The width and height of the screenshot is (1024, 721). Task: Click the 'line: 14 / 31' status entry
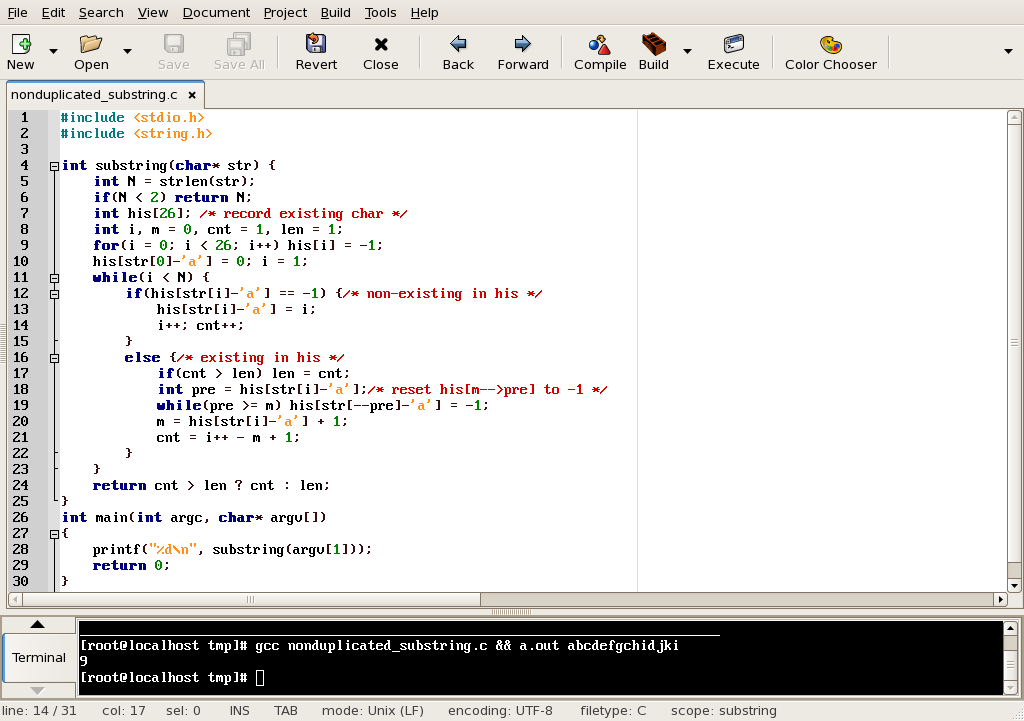pos(39,711)
